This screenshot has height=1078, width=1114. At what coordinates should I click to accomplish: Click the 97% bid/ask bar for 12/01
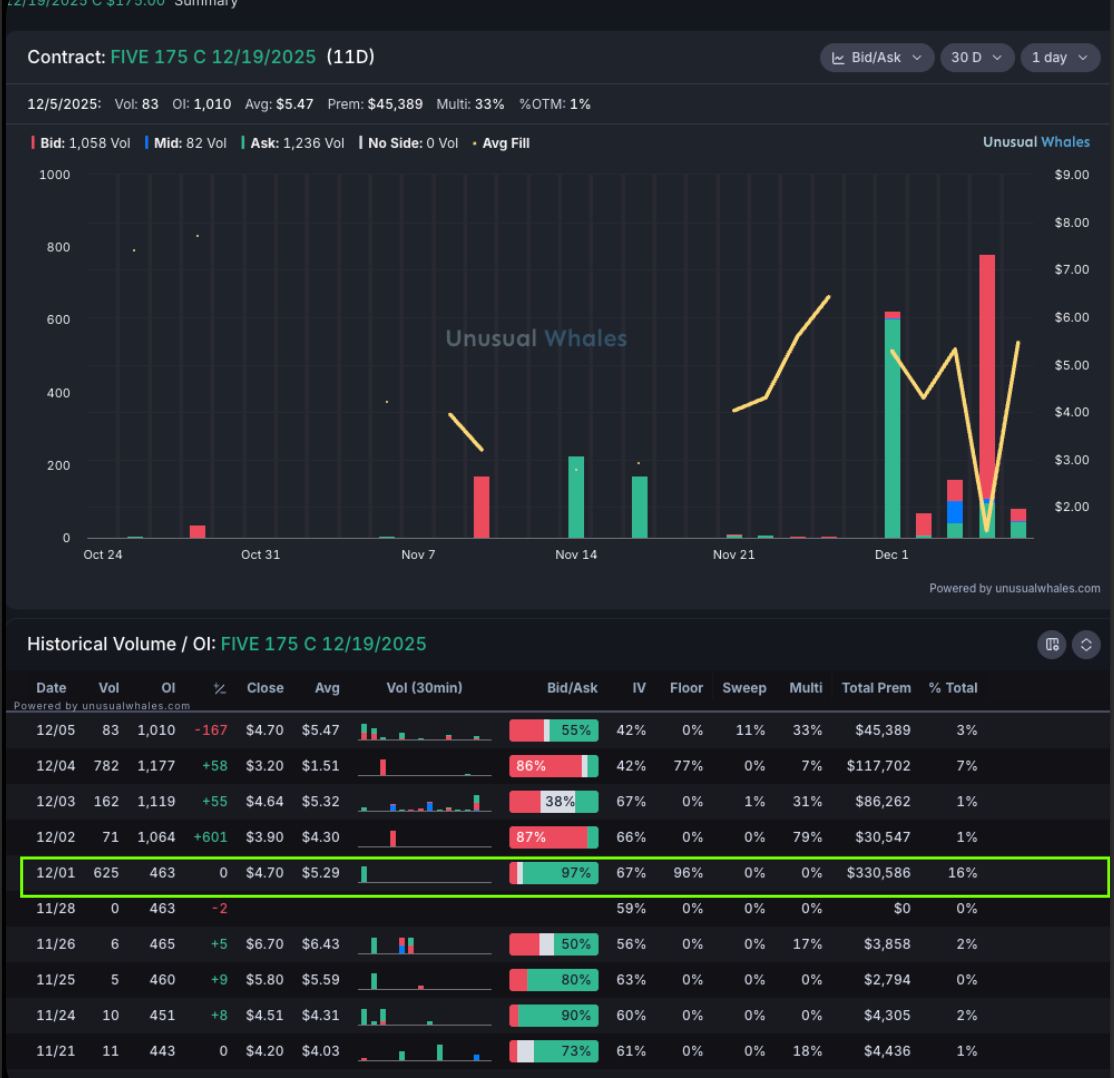point(553,873)
